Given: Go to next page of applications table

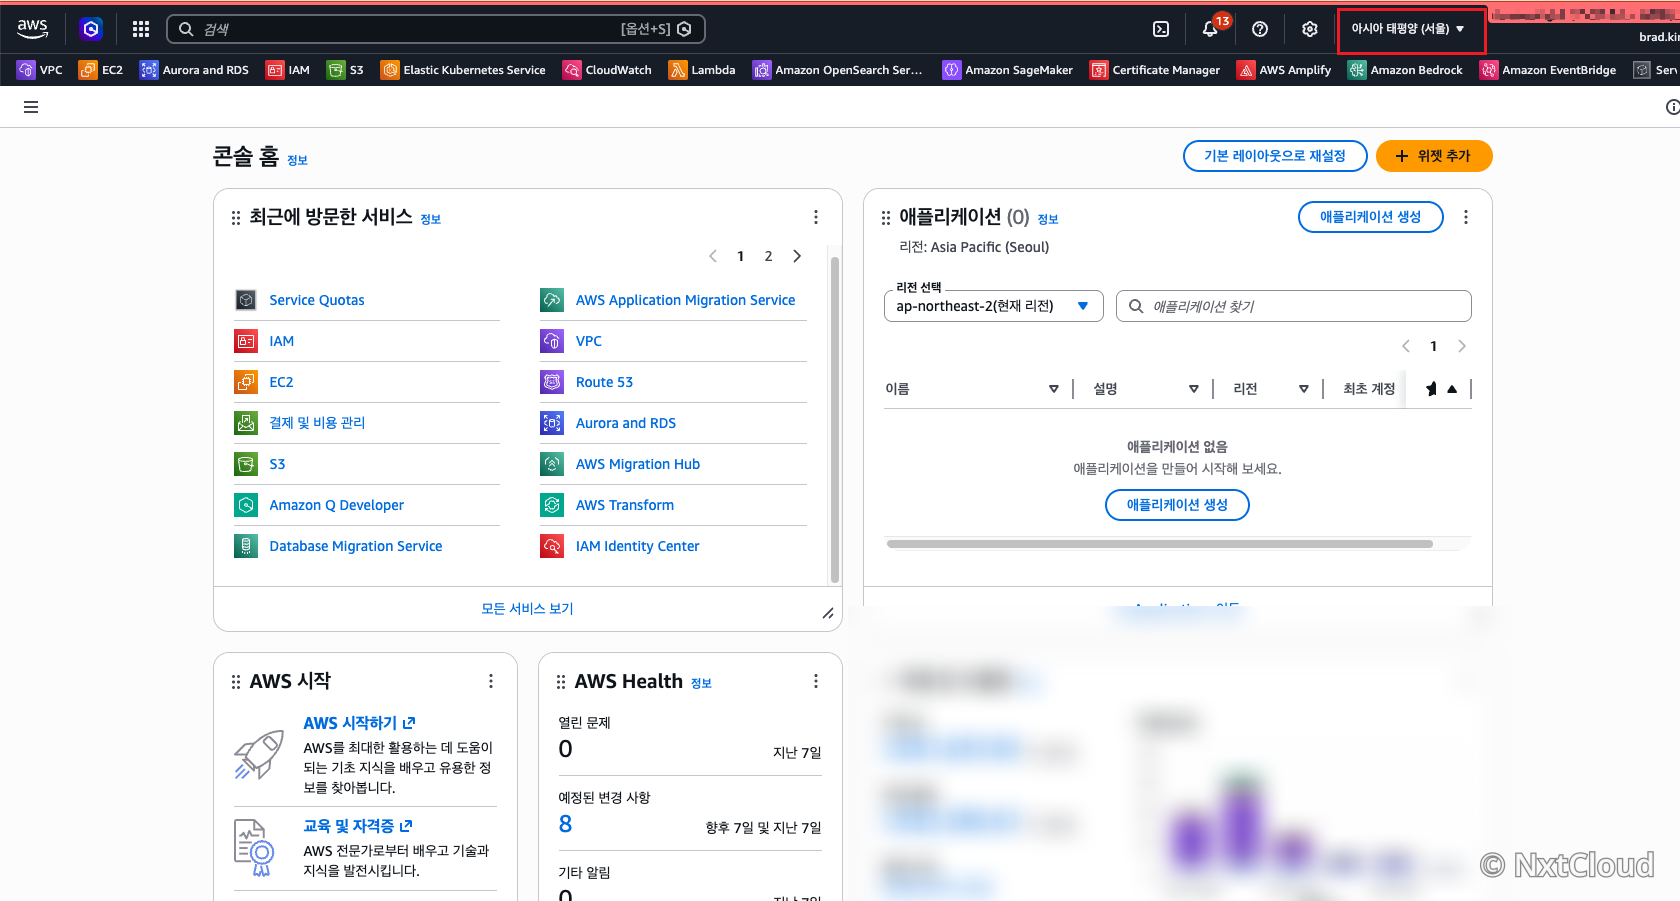Looking at the screenshot, I should pyautogui.click(x=1462, y=346).
